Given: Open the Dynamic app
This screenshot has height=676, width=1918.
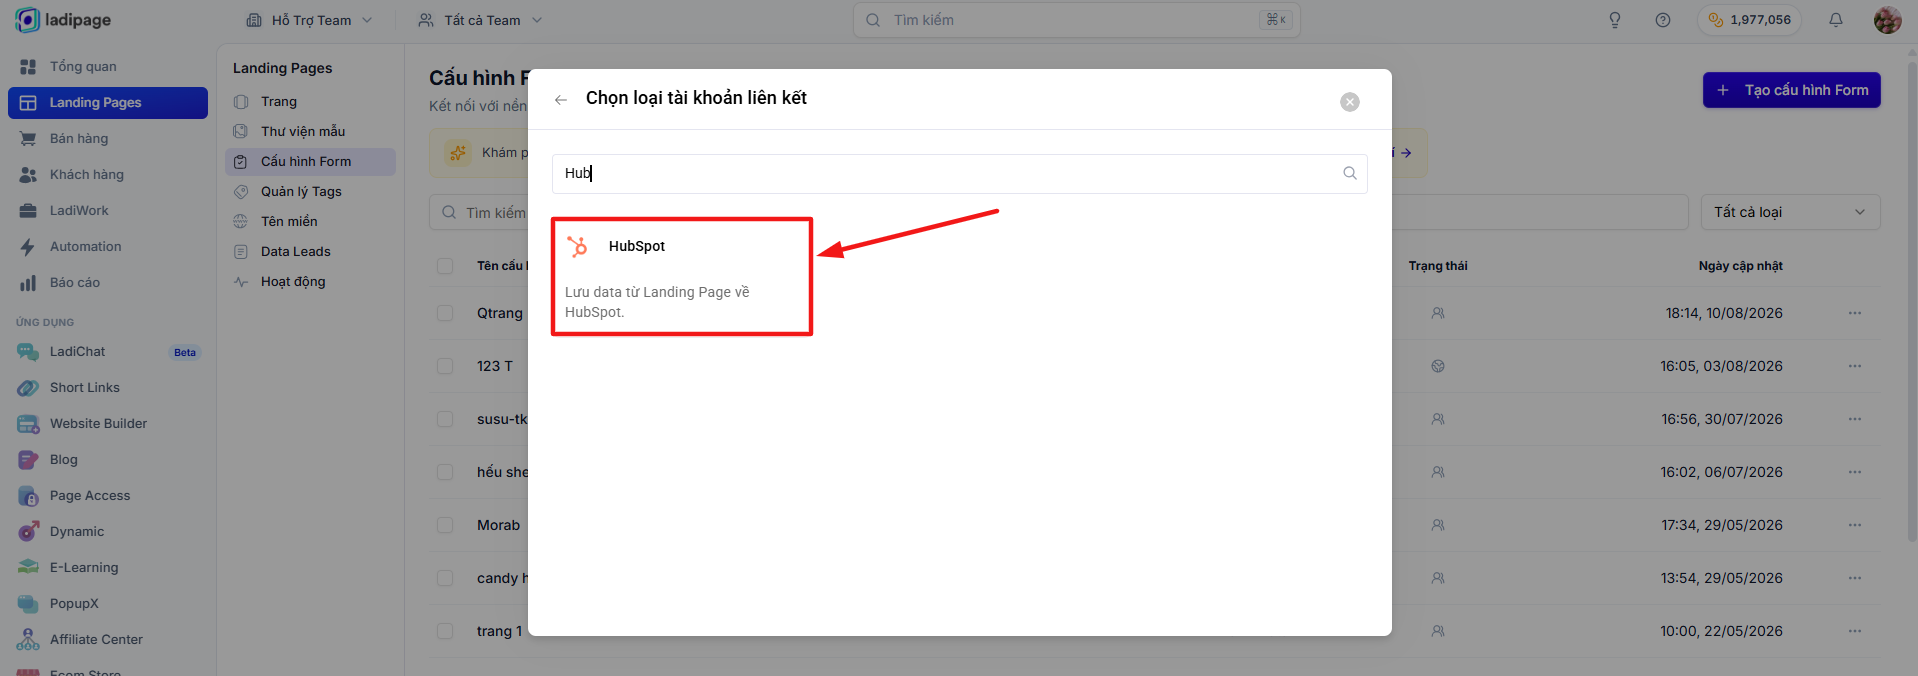Looking at the screenshot, I should tap(108, 531).
